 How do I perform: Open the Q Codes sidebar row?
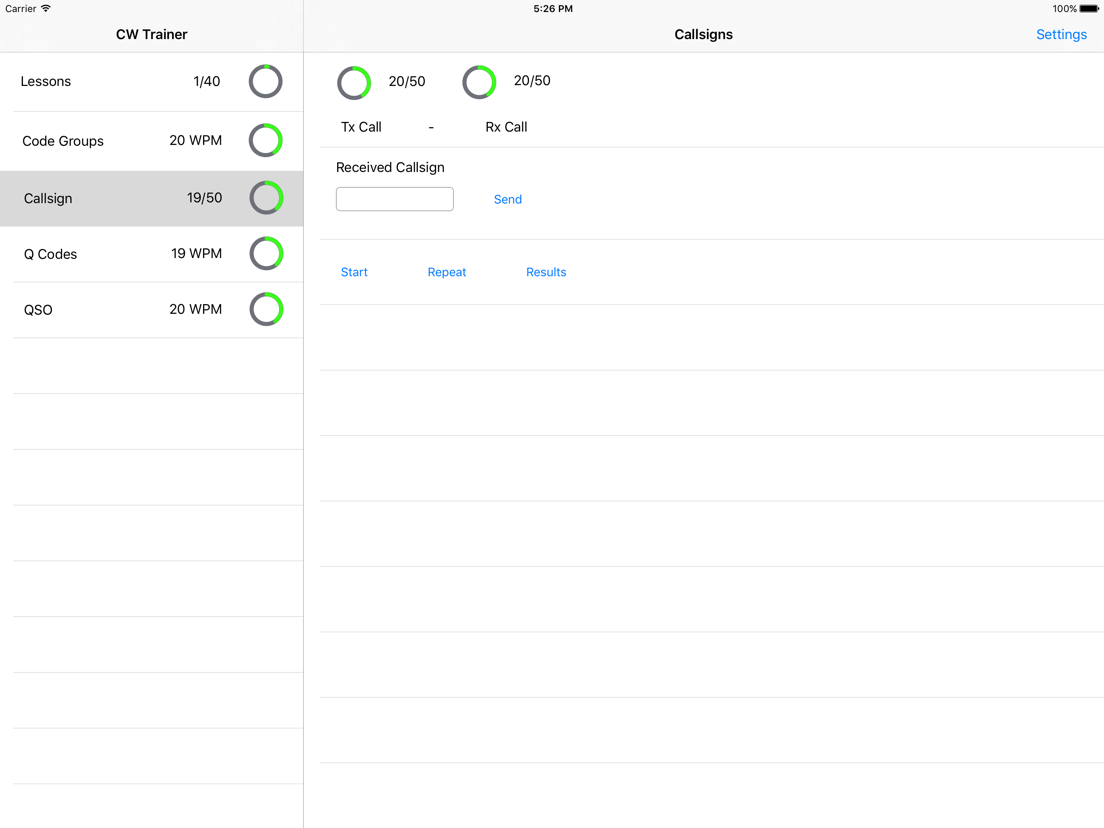pos(151,254)
